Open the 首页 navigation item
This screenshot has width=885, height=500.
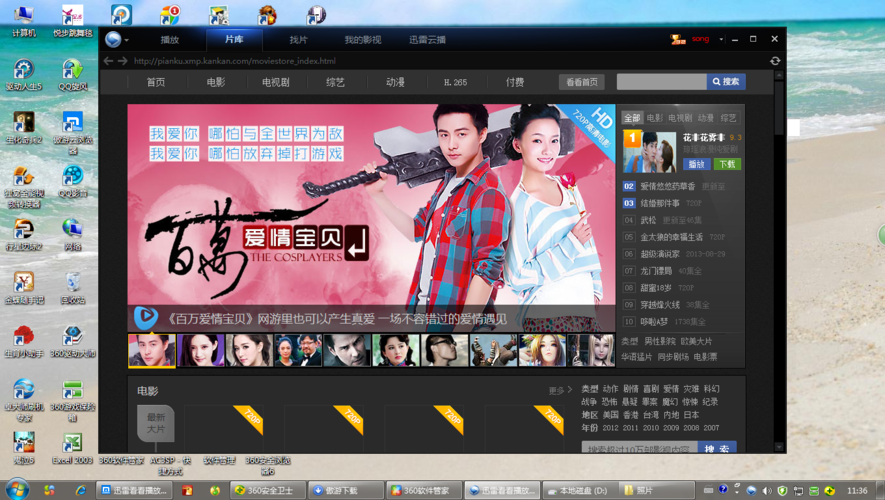click(x=156, y=82)
